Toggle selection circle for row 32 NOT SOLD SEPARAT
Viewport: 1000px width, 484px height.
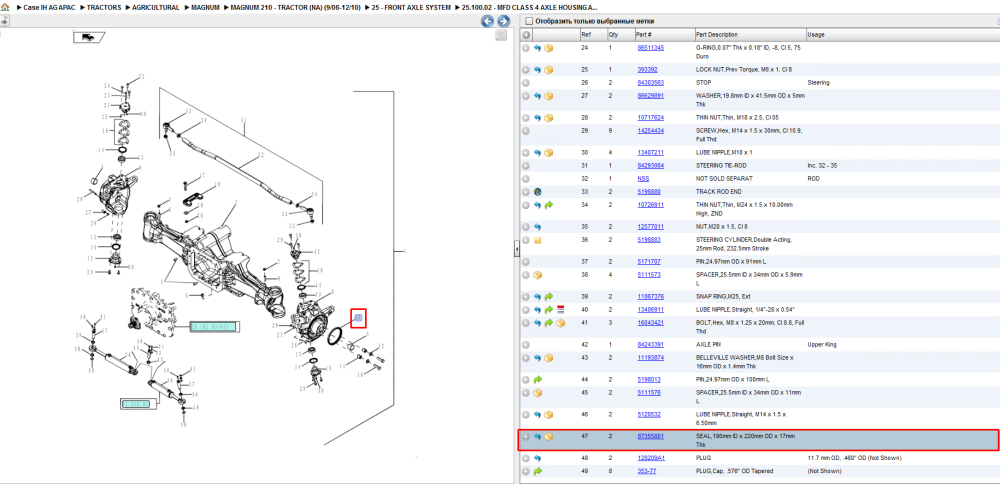point(526,179)
